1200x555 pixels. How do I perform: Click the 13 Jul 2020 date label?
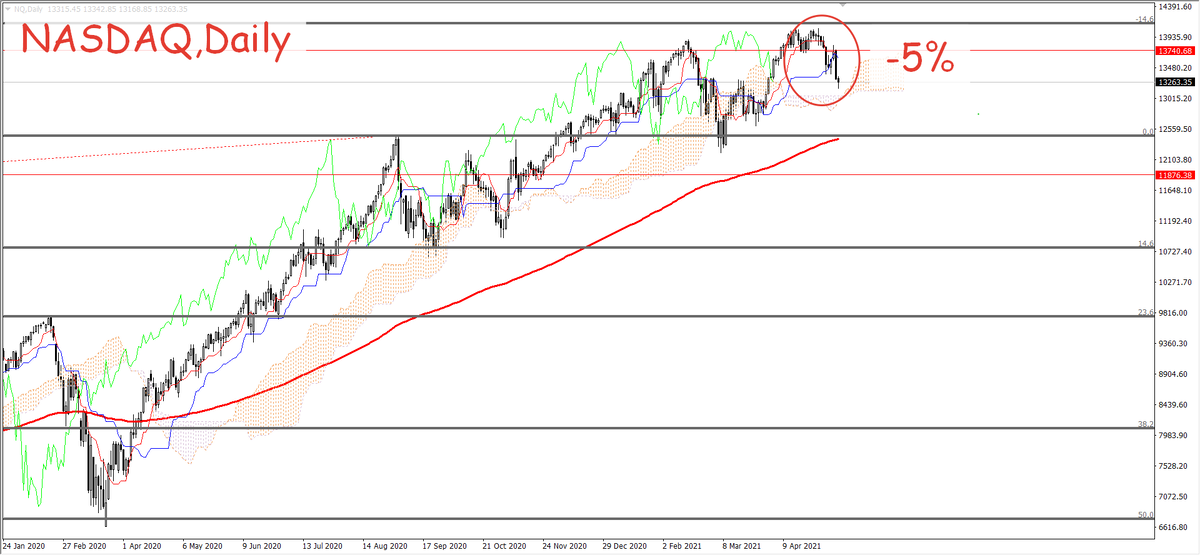pyautogui.click(x=323, y=547)
